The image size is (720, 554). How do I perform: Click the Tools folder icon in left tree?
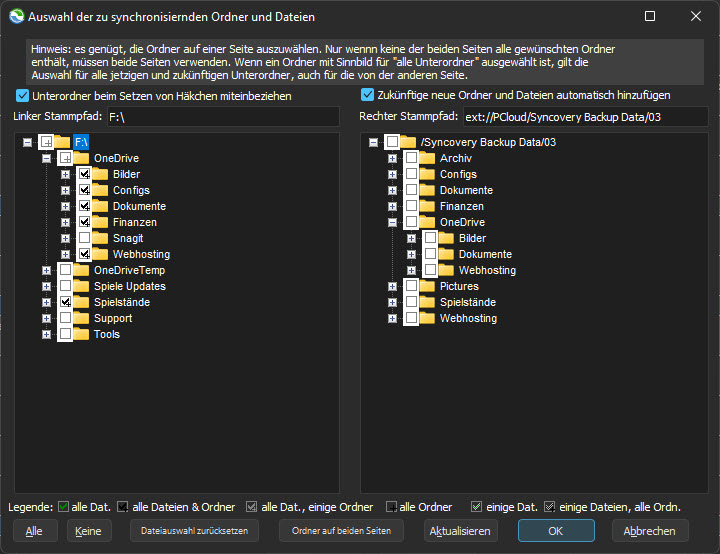(81, 334)
